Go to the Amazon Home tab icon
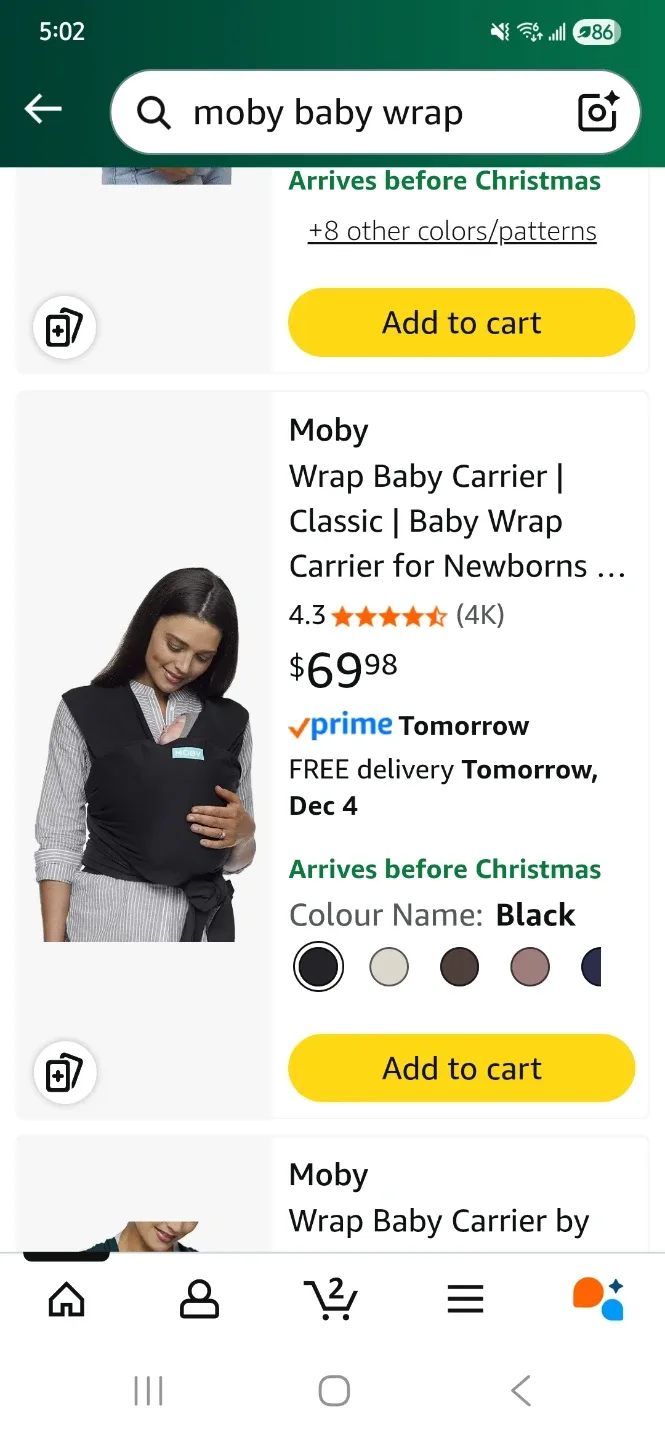Image resolution: width=665 pixels, height=1440 pixels. 66,1297
